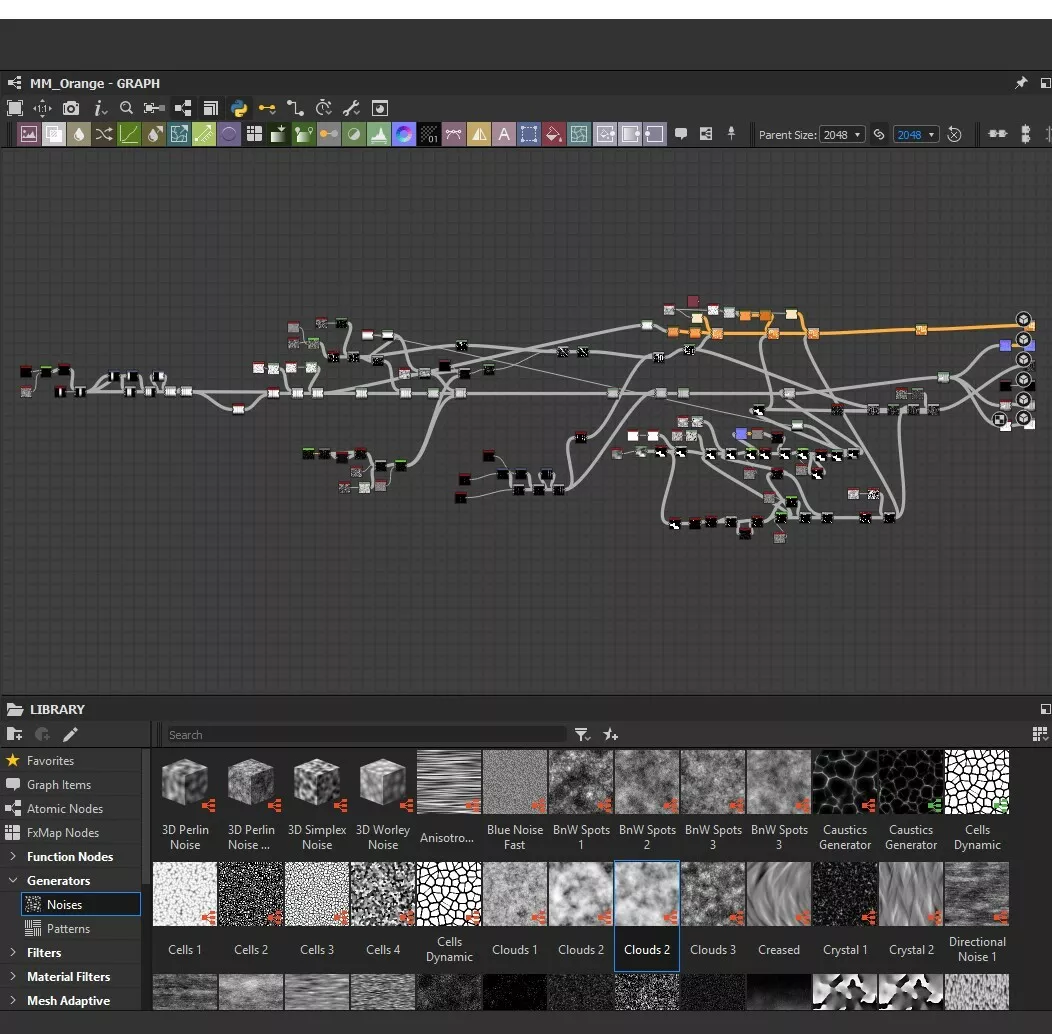
Task: Add a Blend node from the toolbar
Action: pyautogui.click(x=54, y=134)
